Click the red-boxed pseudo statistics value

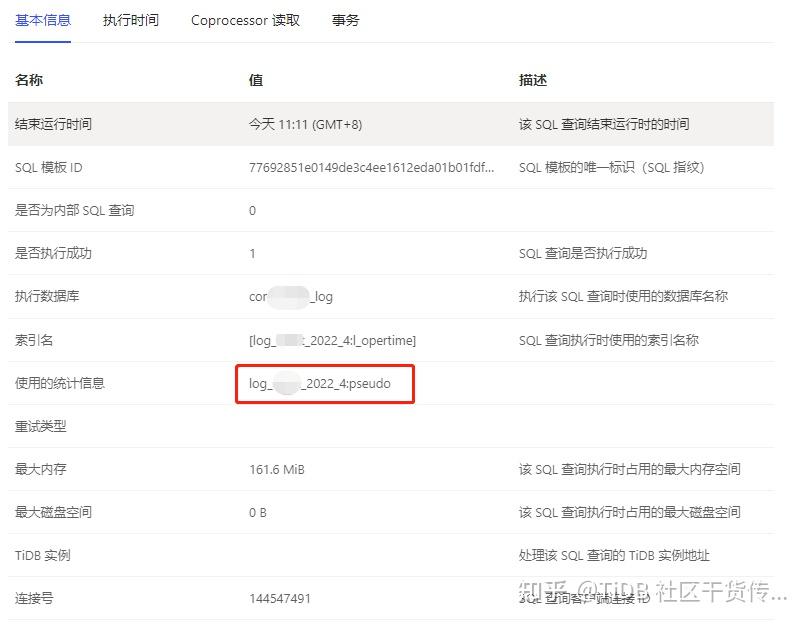click(x=325, y=383)
